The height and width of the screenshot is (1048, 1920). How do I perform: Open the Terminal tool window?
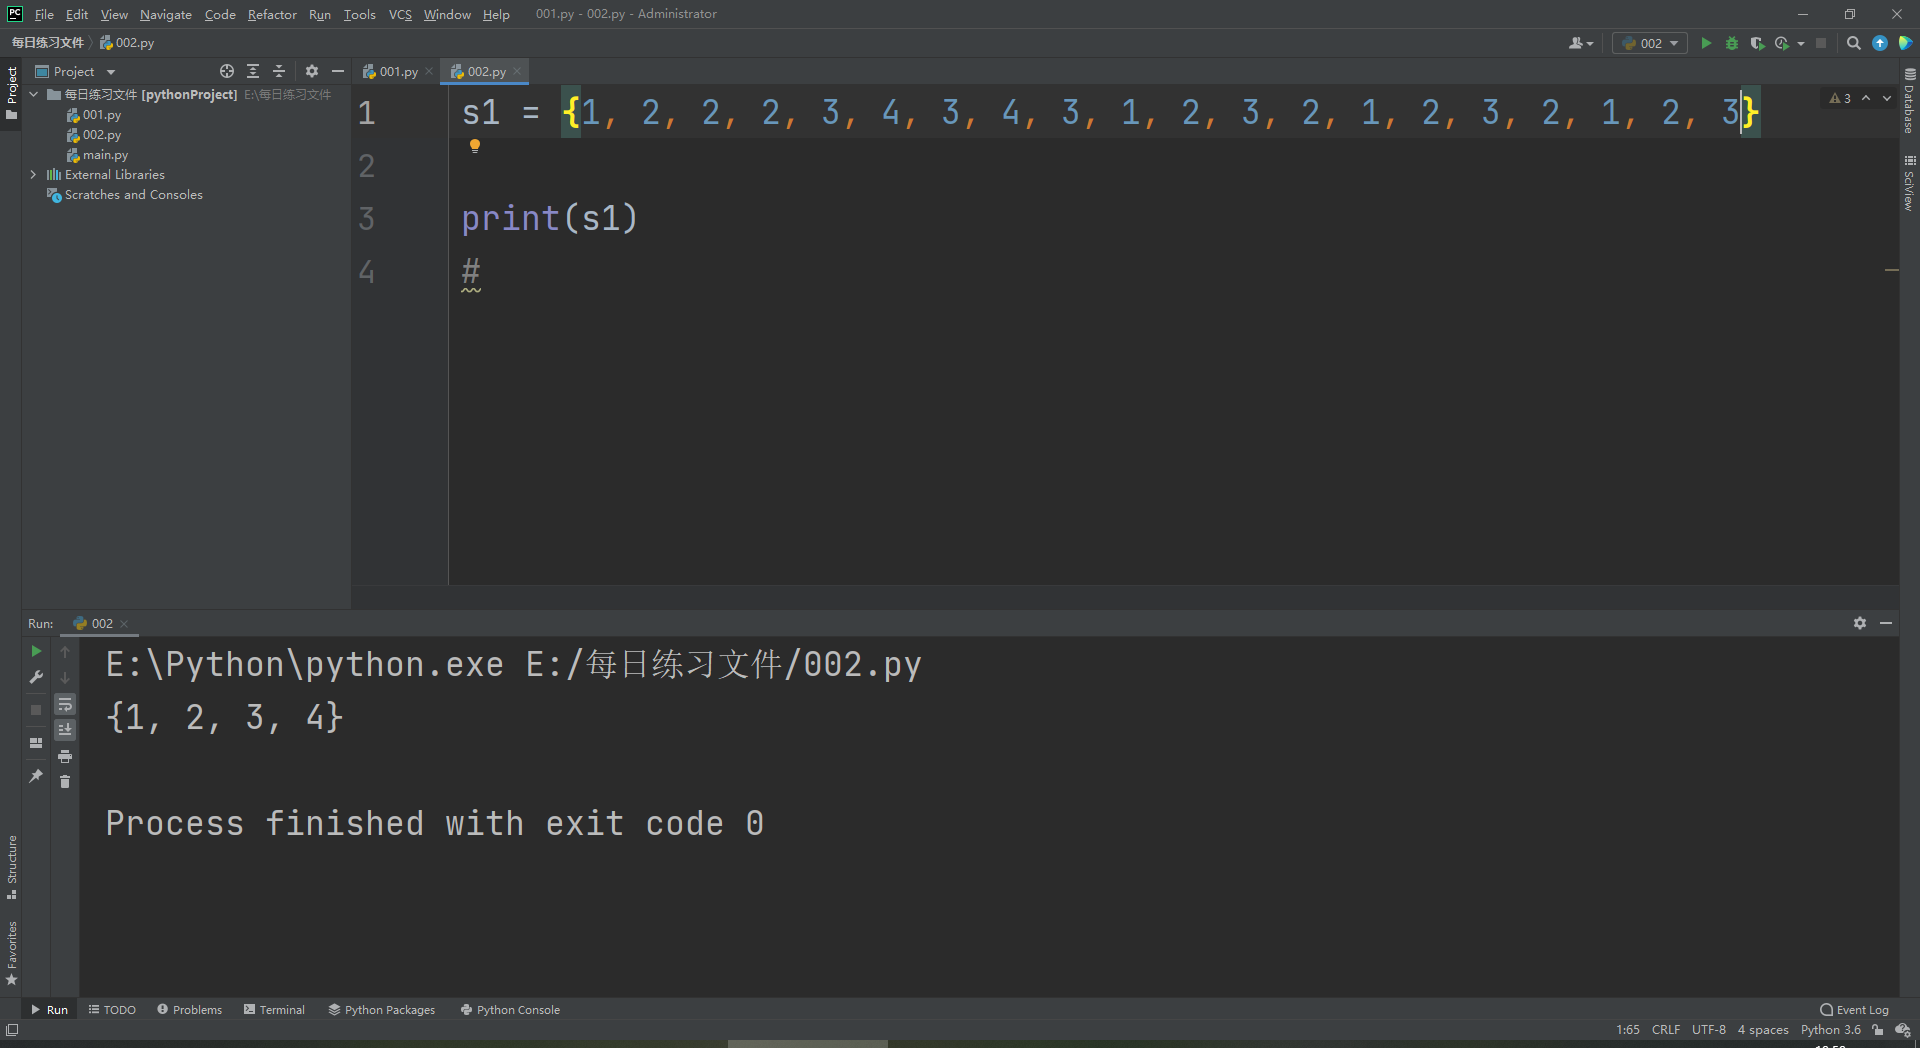[274, 1010]
